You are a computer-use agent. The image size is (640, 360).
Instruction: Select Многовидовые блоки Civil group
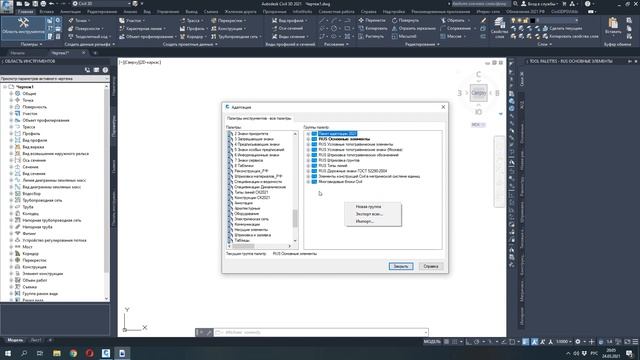click(x=340, y=182)
